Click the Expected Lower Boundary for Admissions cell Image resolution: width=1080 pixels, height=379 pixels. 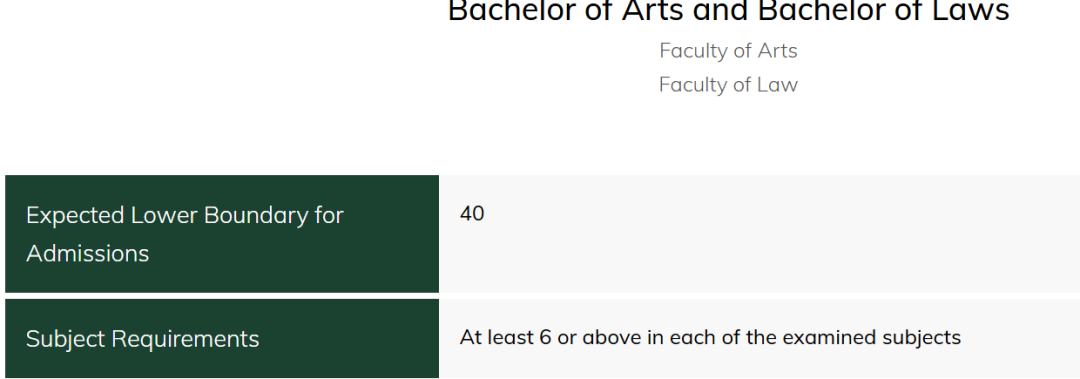coord(222,234)
